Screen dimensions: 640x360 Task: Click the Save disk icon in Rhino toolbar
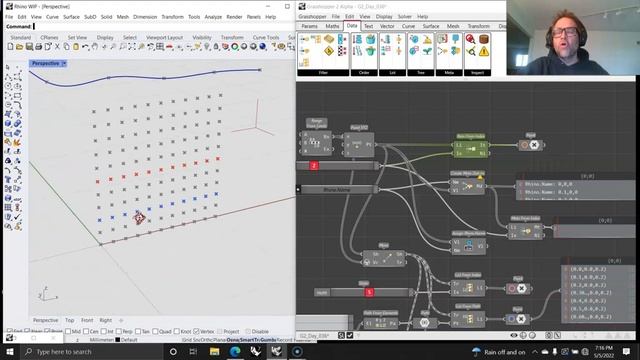(29, 47)
